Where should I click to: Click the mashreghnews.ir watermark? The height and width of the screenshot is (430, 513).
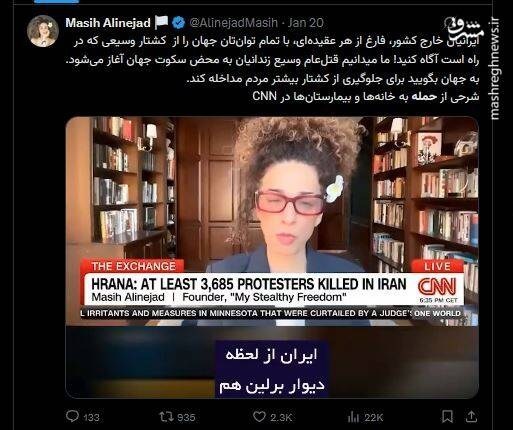[x=495, y=69]
